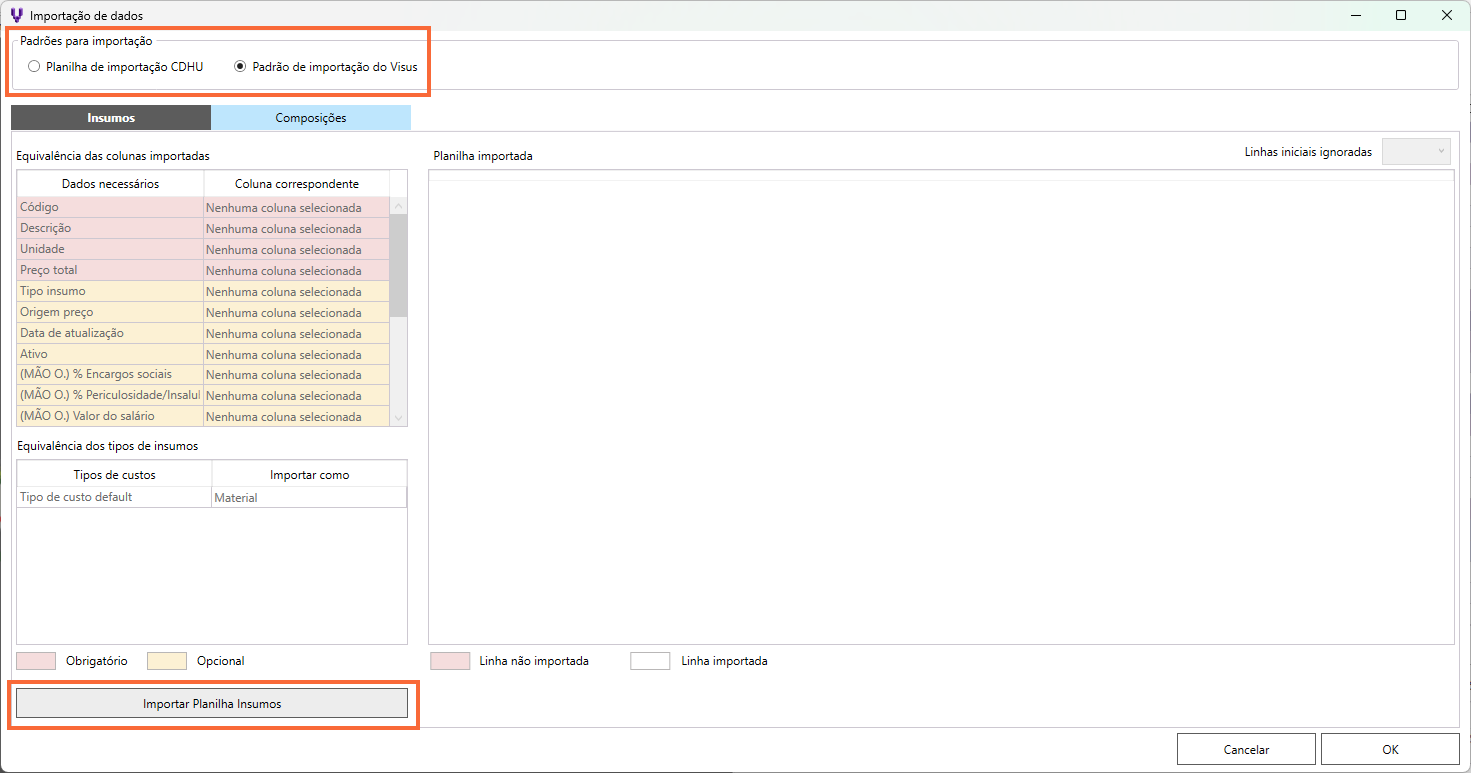Click the Dados necessários column header
The image size is (1471, 773).
pyautogui.click(x=110, y=184)
